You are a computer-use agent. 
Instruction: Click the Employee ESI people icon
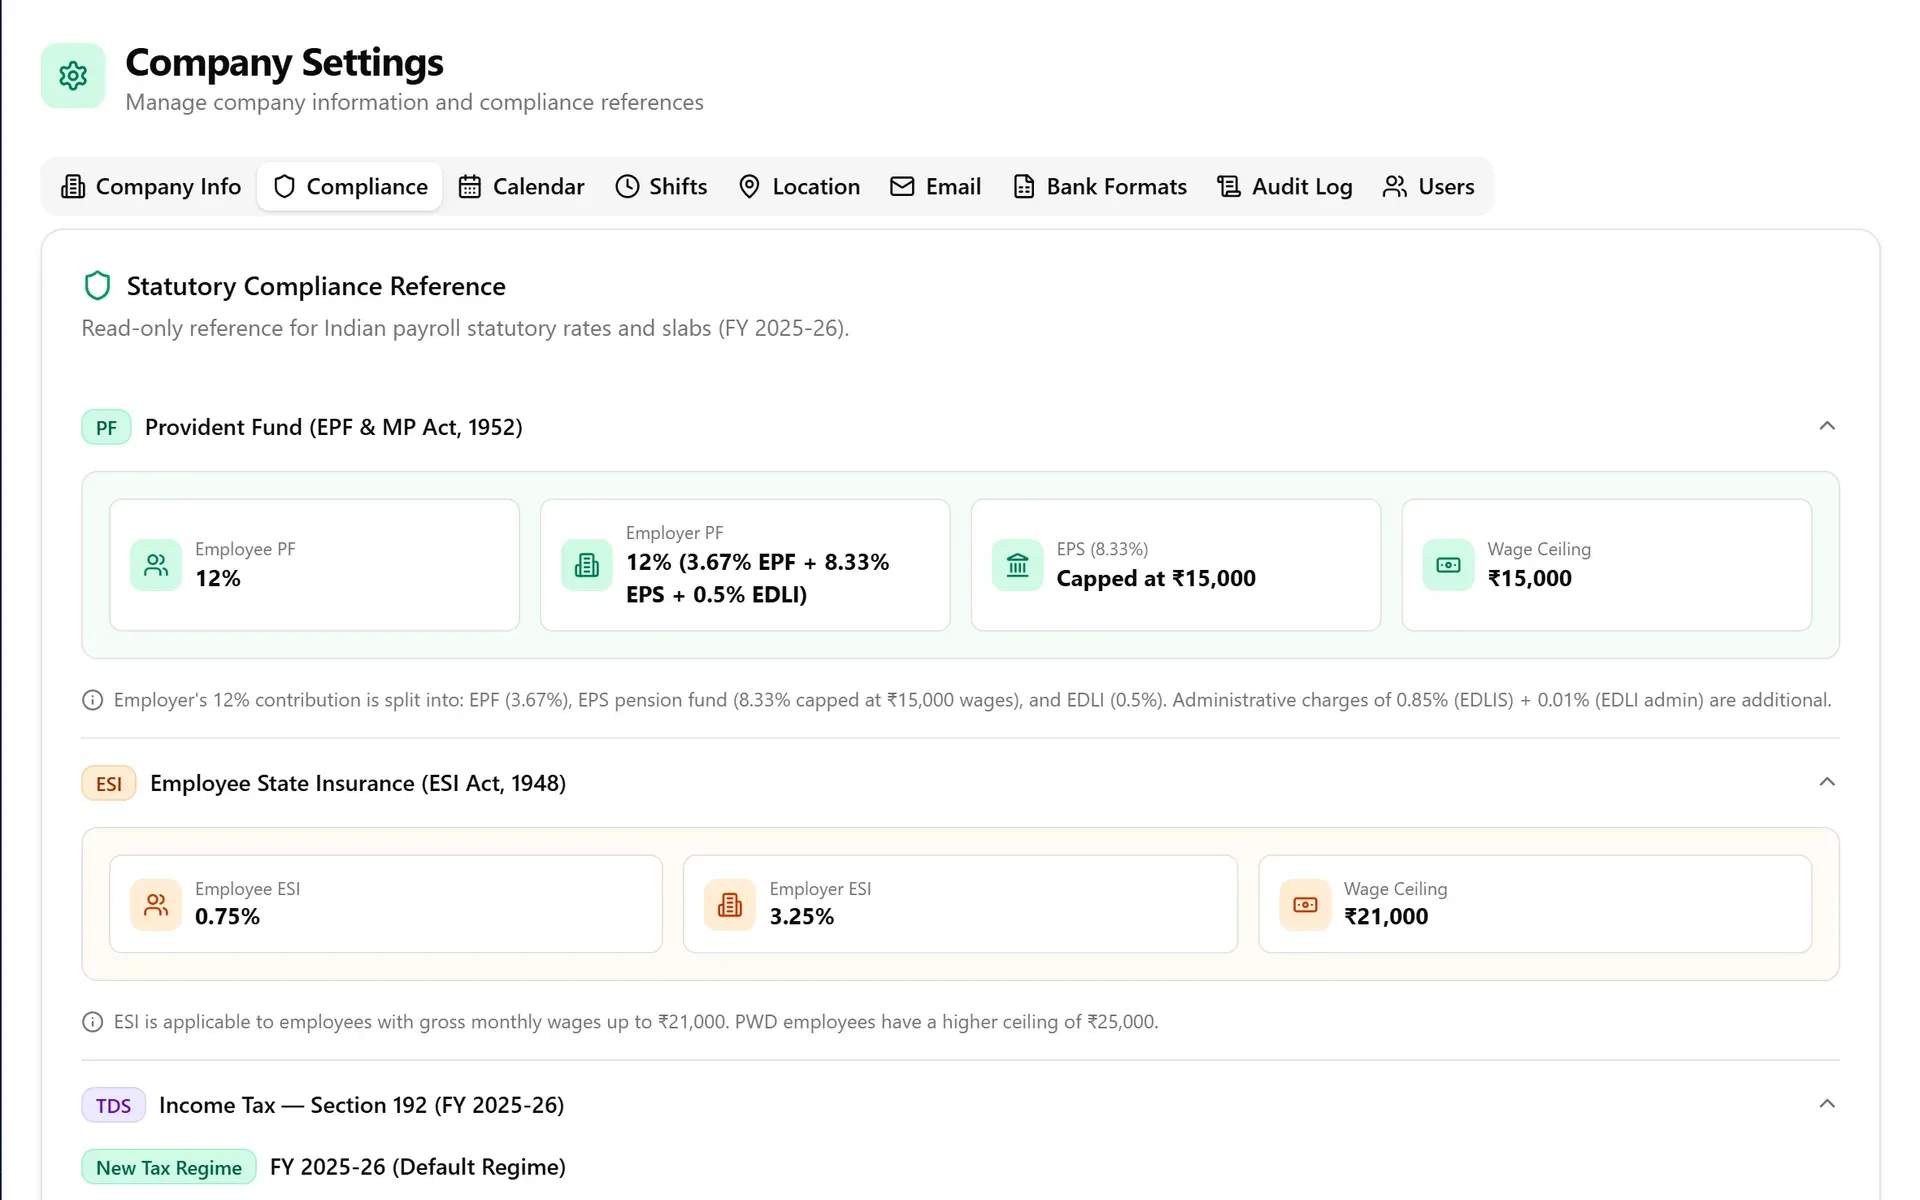tap(156, 905)
